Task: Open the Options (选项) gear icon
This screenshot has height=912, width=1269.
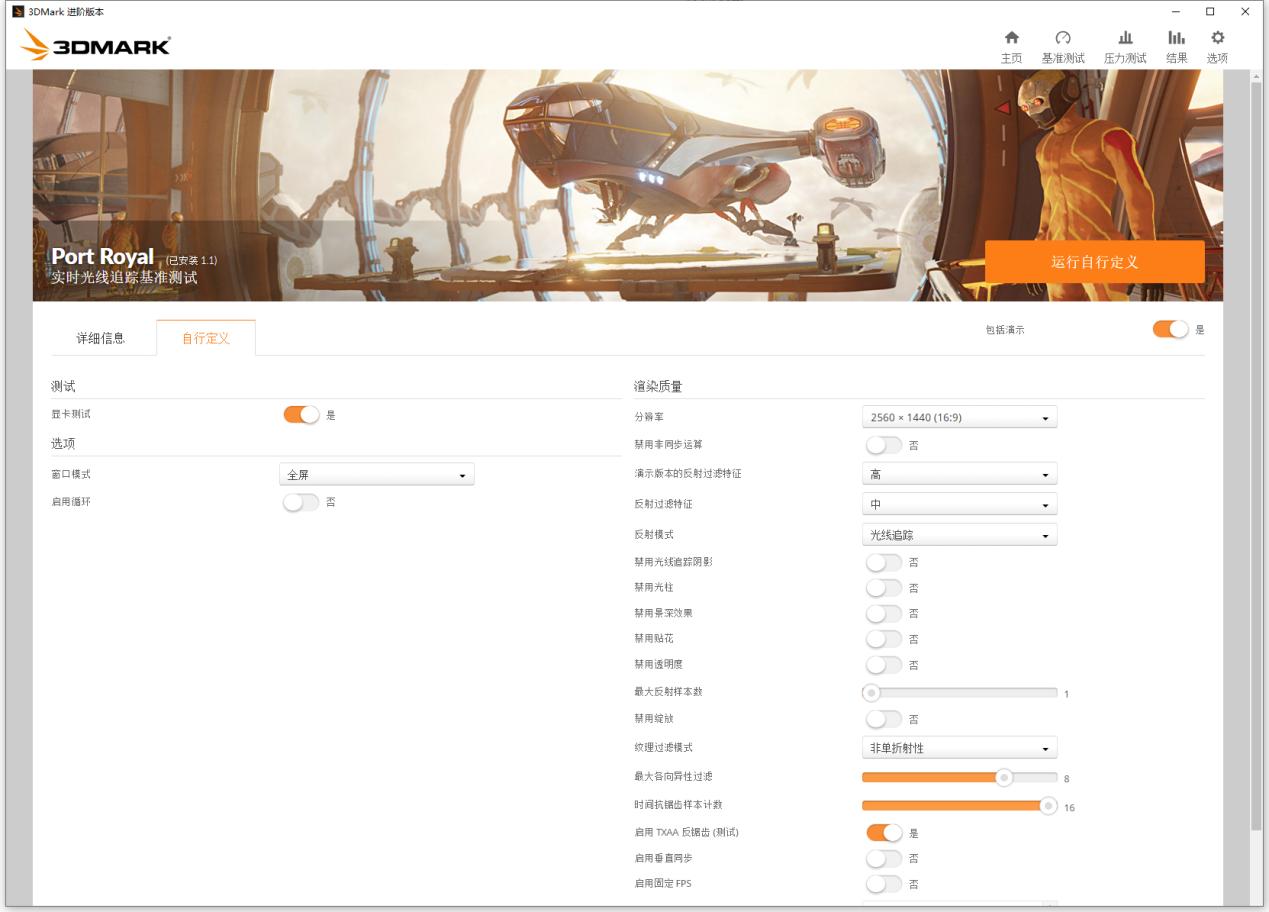Action: (1217, 37)
